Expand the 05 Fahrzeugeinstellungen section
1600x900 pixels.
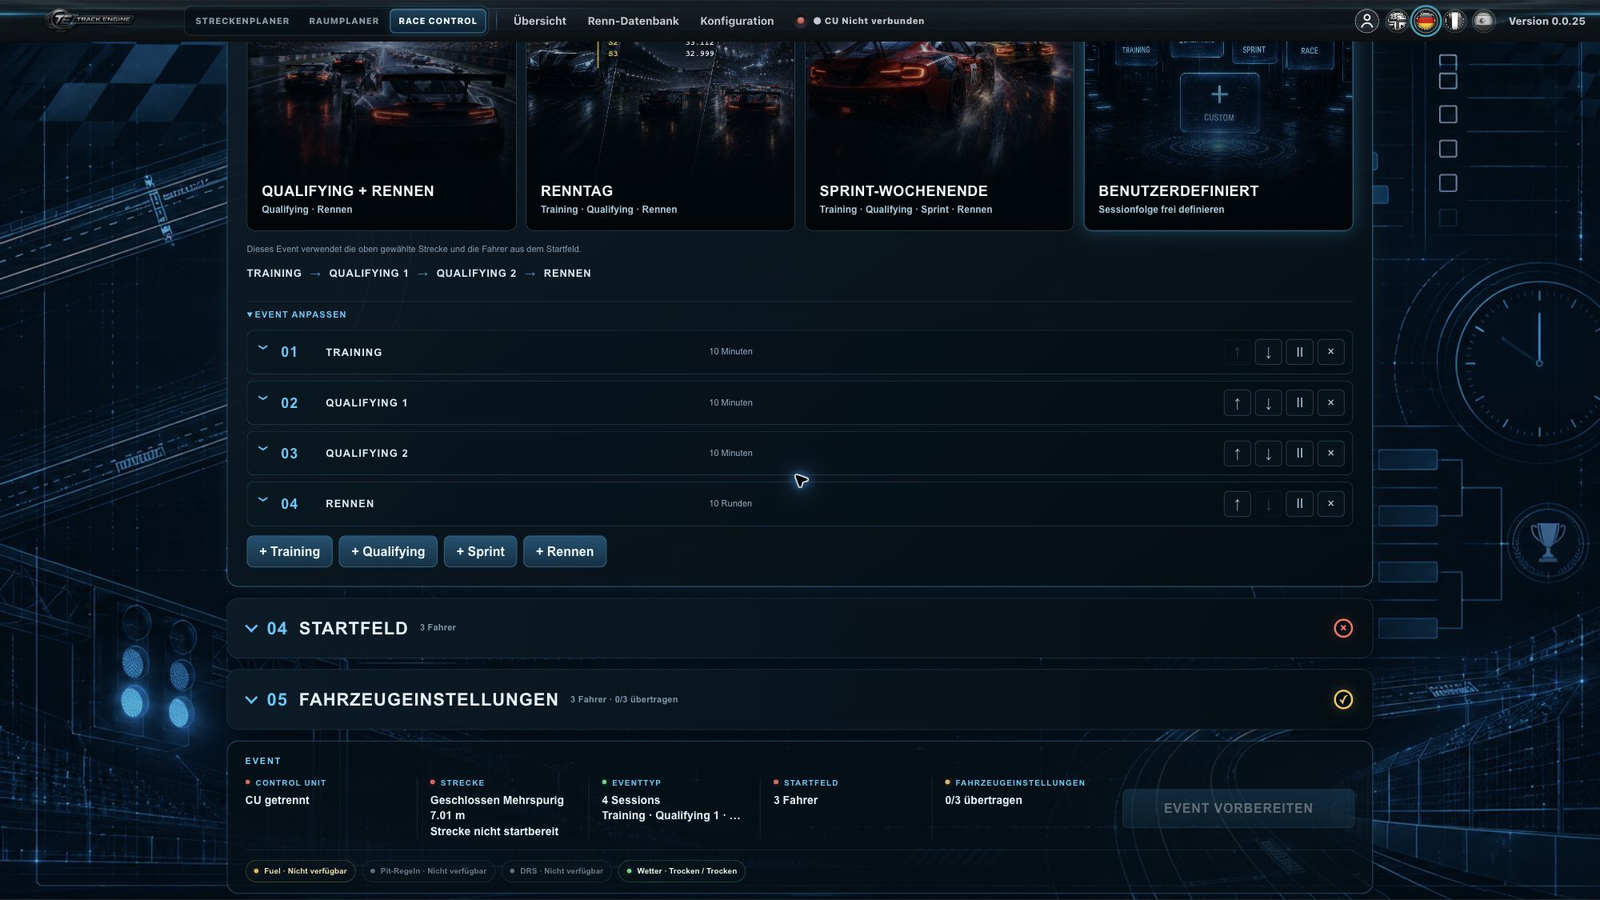pyautogui.click(x=251, y=699)
